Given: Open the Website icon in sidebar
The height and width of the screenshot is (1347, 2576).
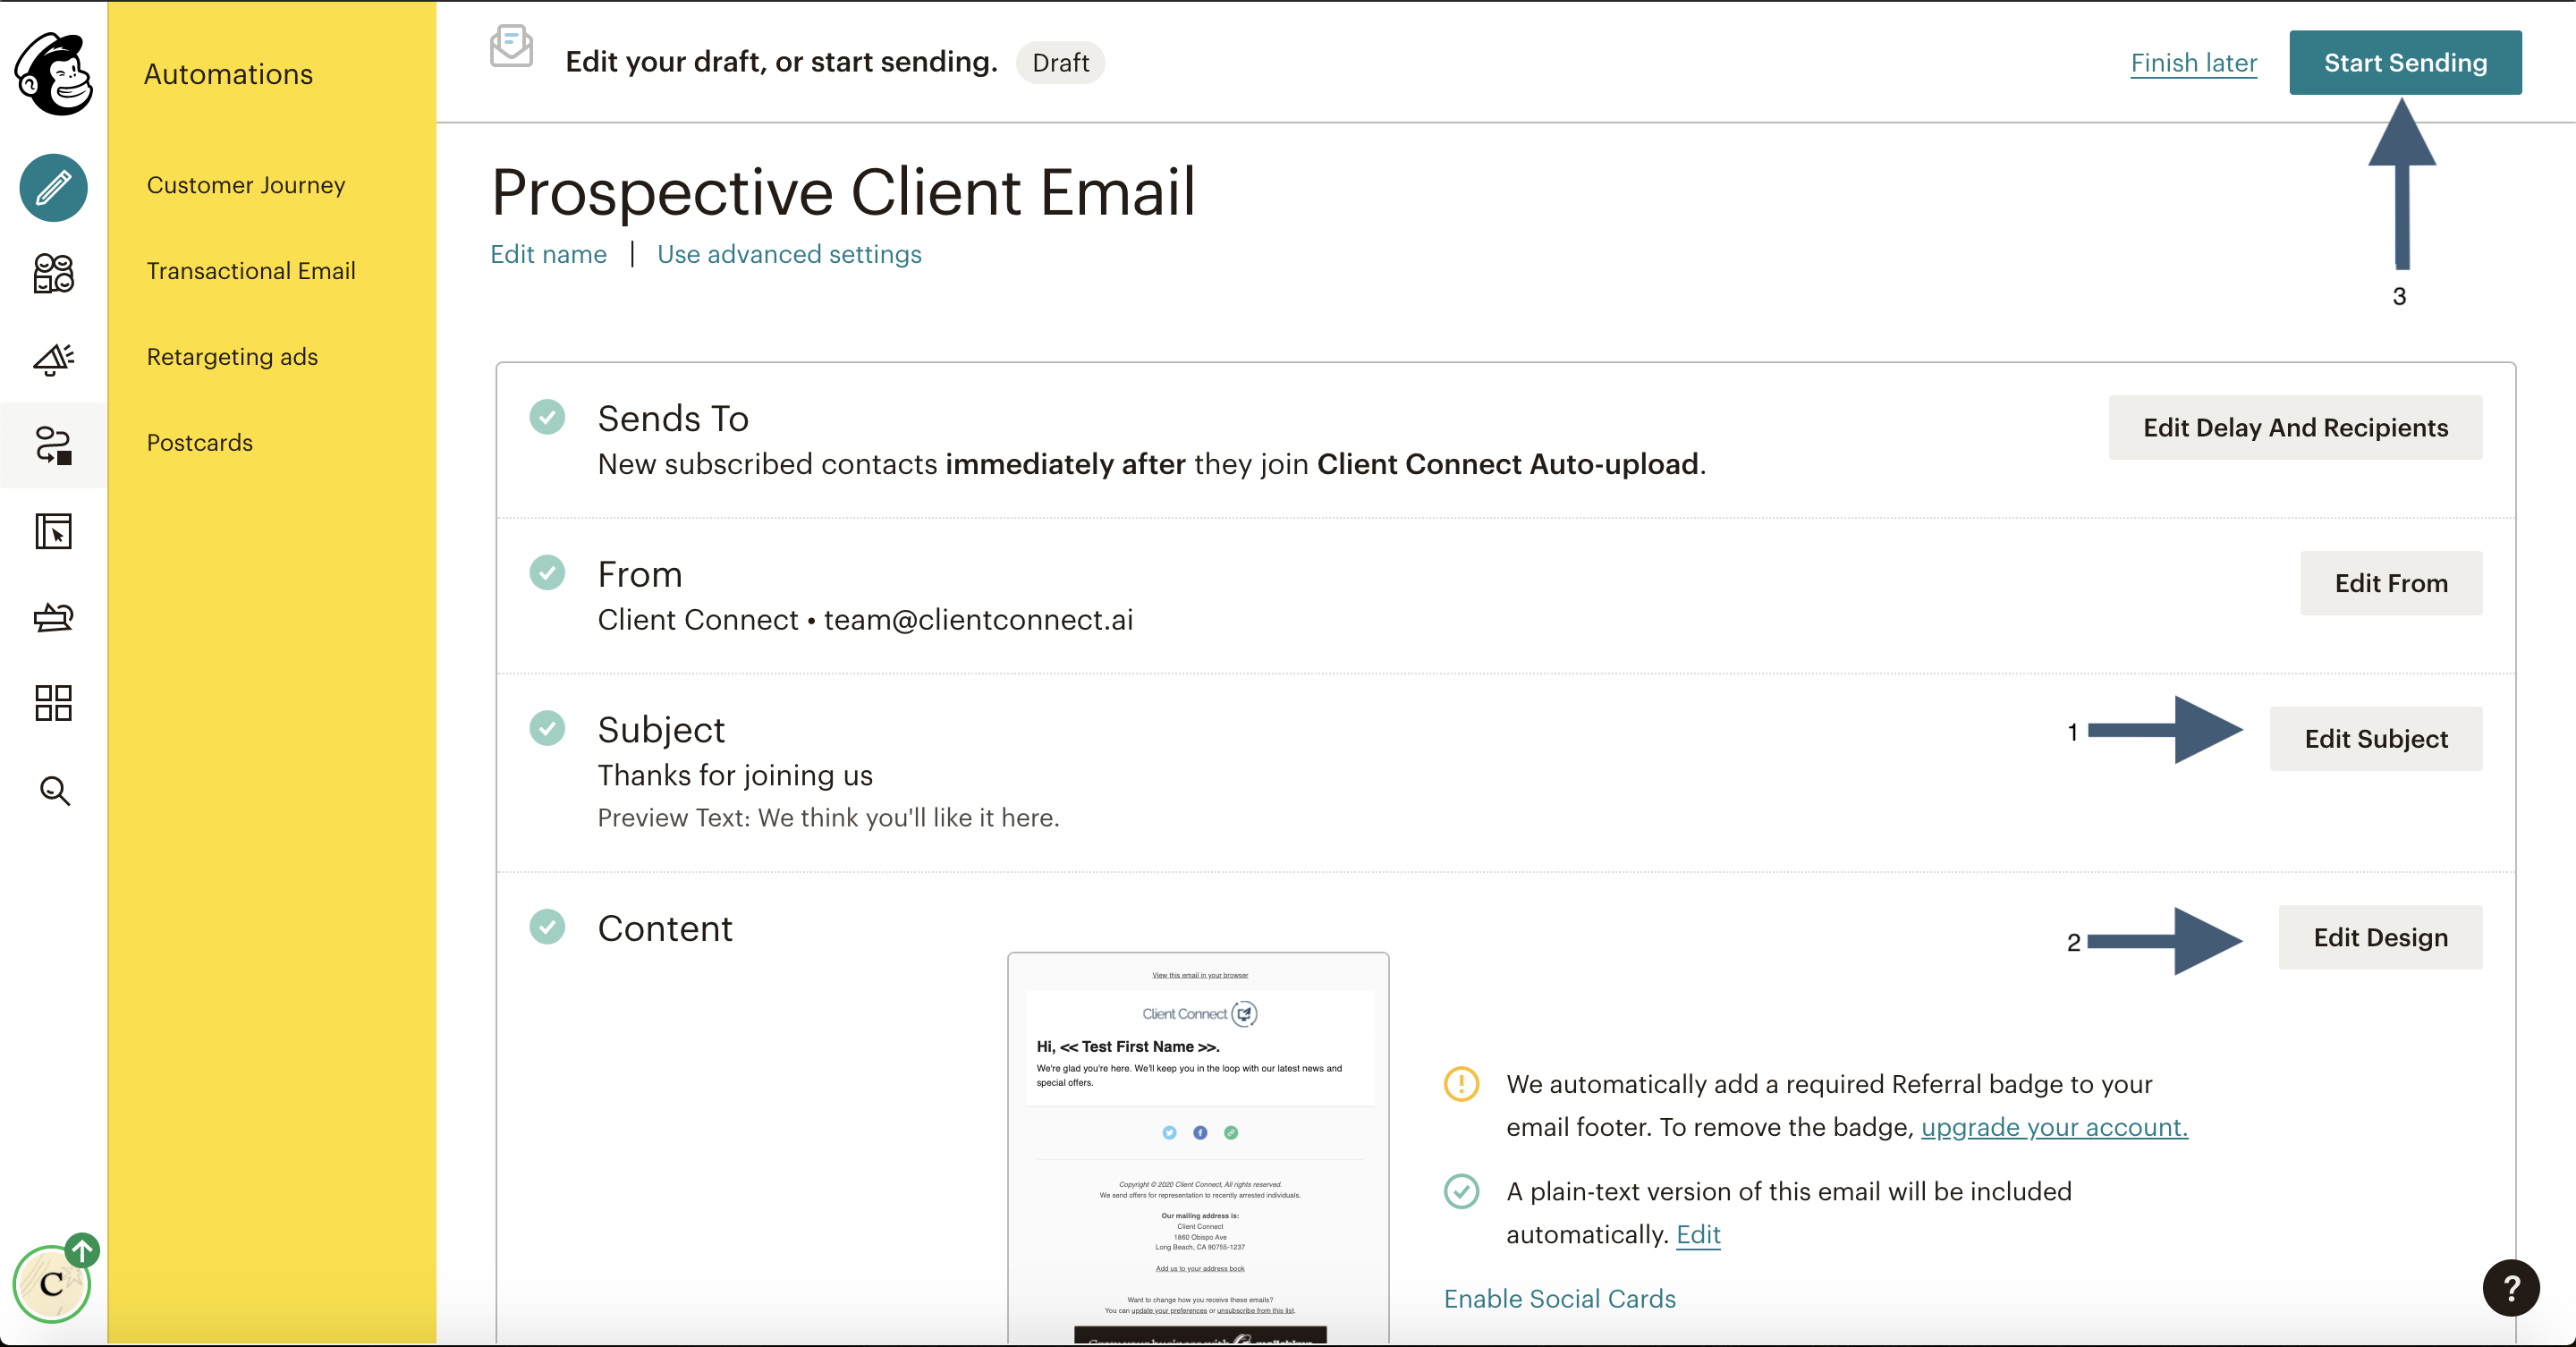Looking at the screenshot, I should coord(54,531).
